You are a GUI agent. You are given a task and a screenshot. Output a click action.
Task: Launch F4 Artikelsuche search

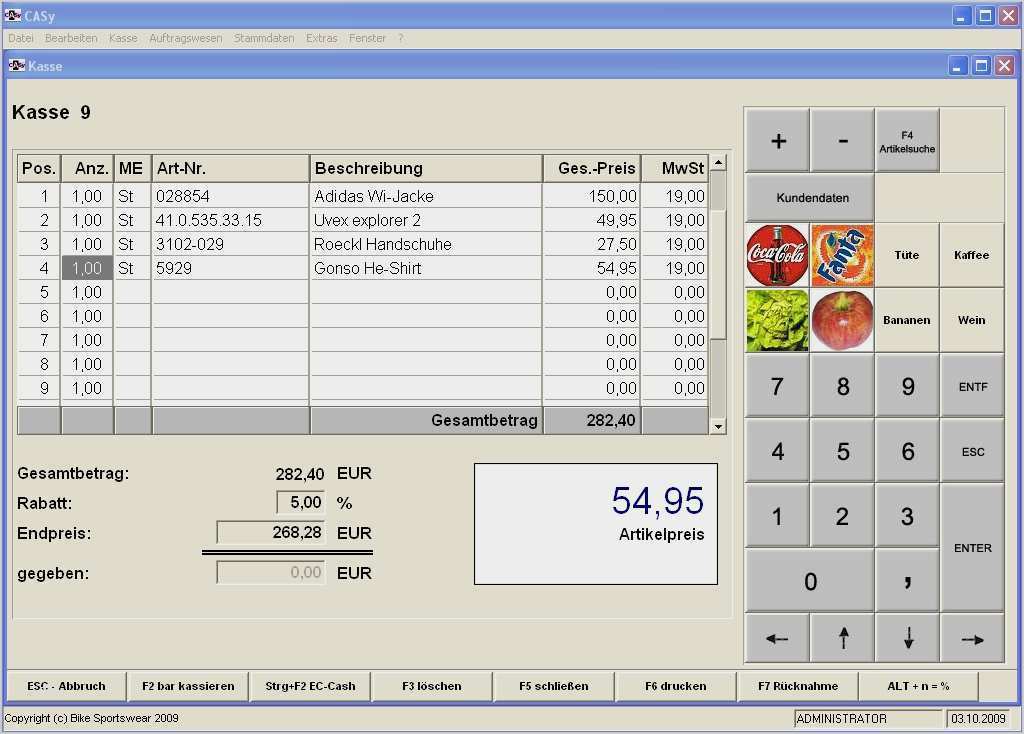pyautogui.click(x=907, y=141)
